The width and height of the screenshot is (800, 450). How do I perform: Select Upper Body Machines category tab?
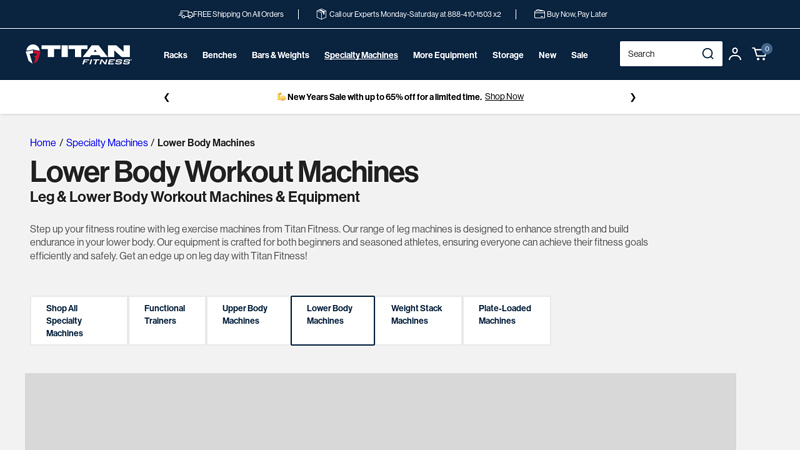[248, 320]
